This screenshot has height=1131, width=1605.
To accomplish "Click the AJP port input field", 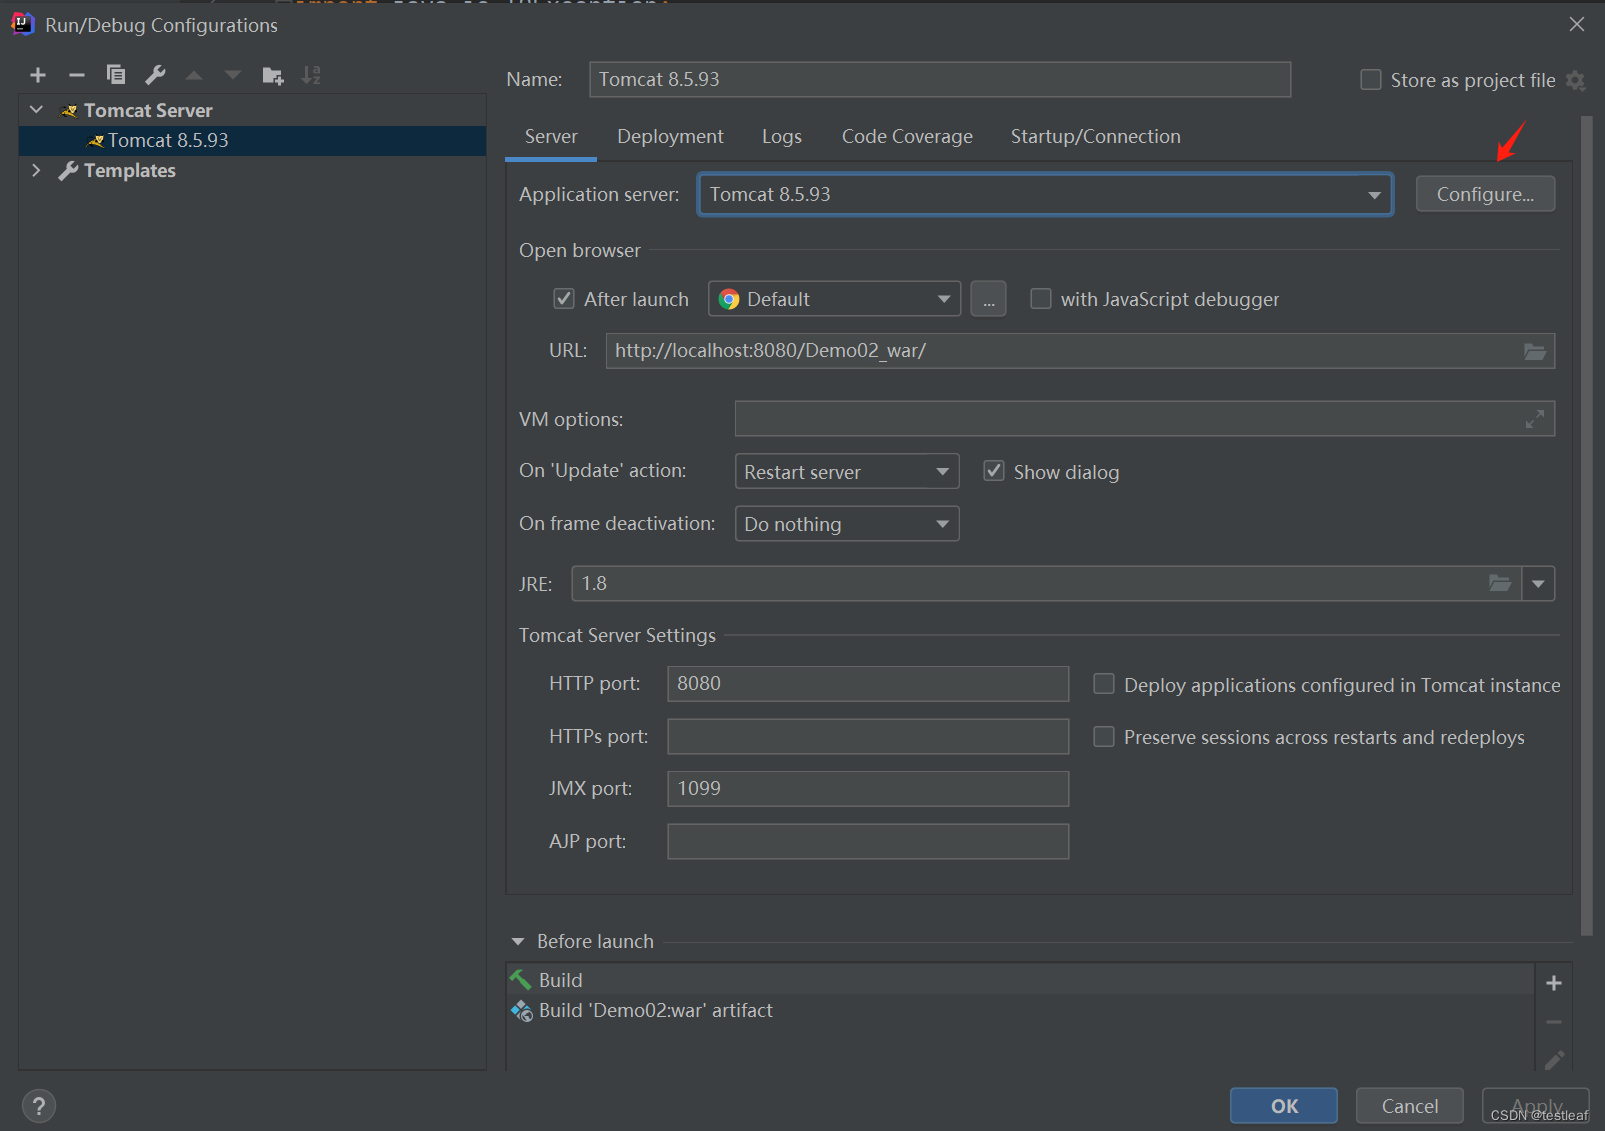I will tap(868, 841).
